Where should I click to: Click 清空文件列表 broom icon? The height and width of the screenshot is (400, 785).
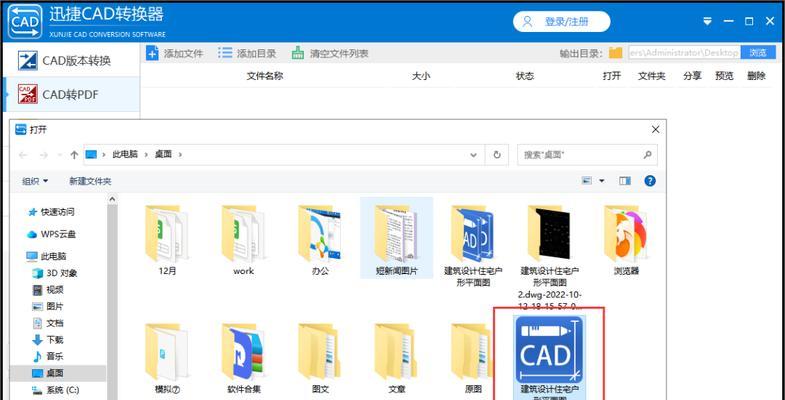click(298, 53)
